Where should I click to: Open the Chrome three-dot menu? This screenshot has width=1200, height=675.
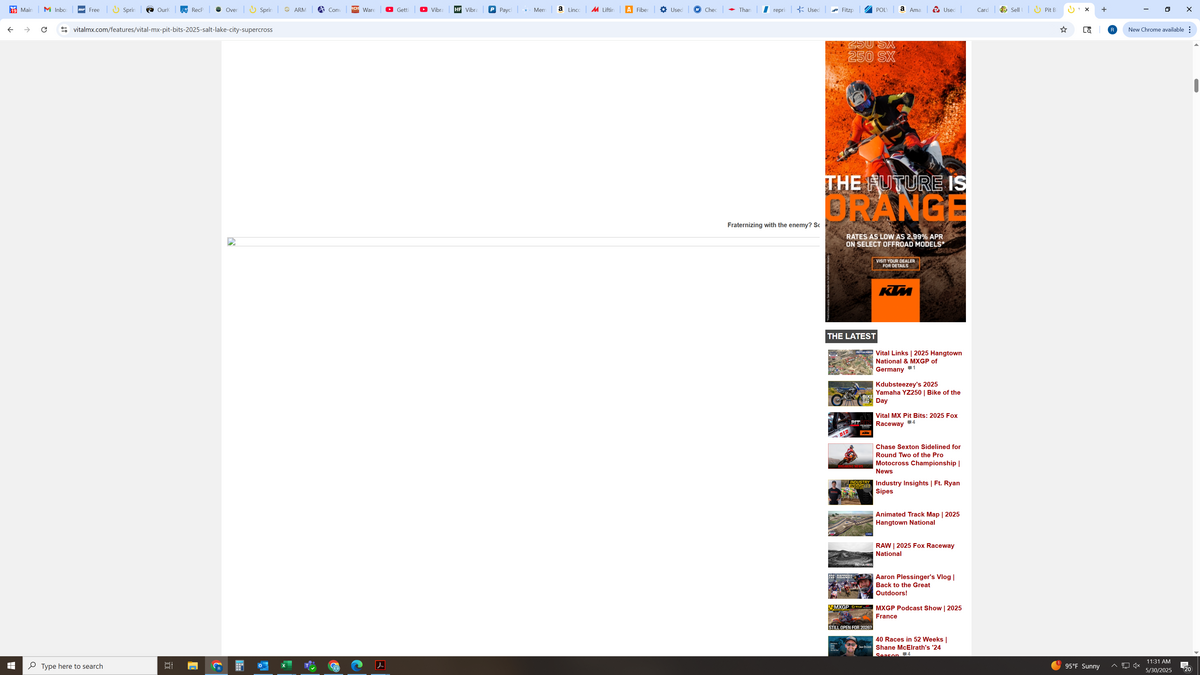(1190, 30)
